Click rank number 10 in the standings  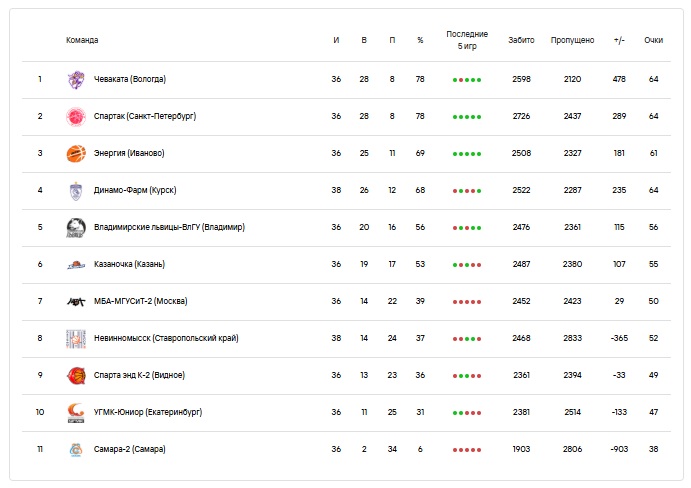[x=40, y=413]
